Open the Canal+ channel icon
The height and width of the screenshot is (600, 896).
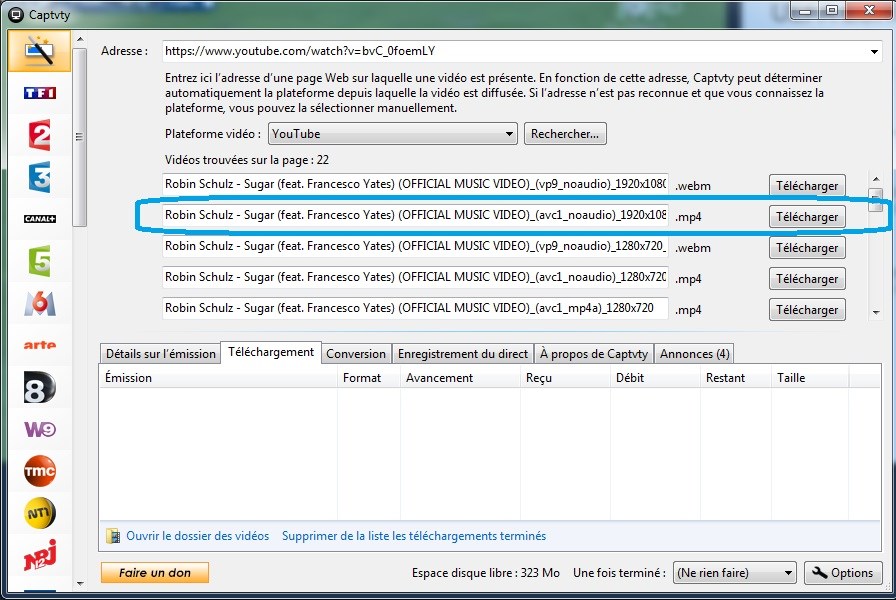click(39, 219)
